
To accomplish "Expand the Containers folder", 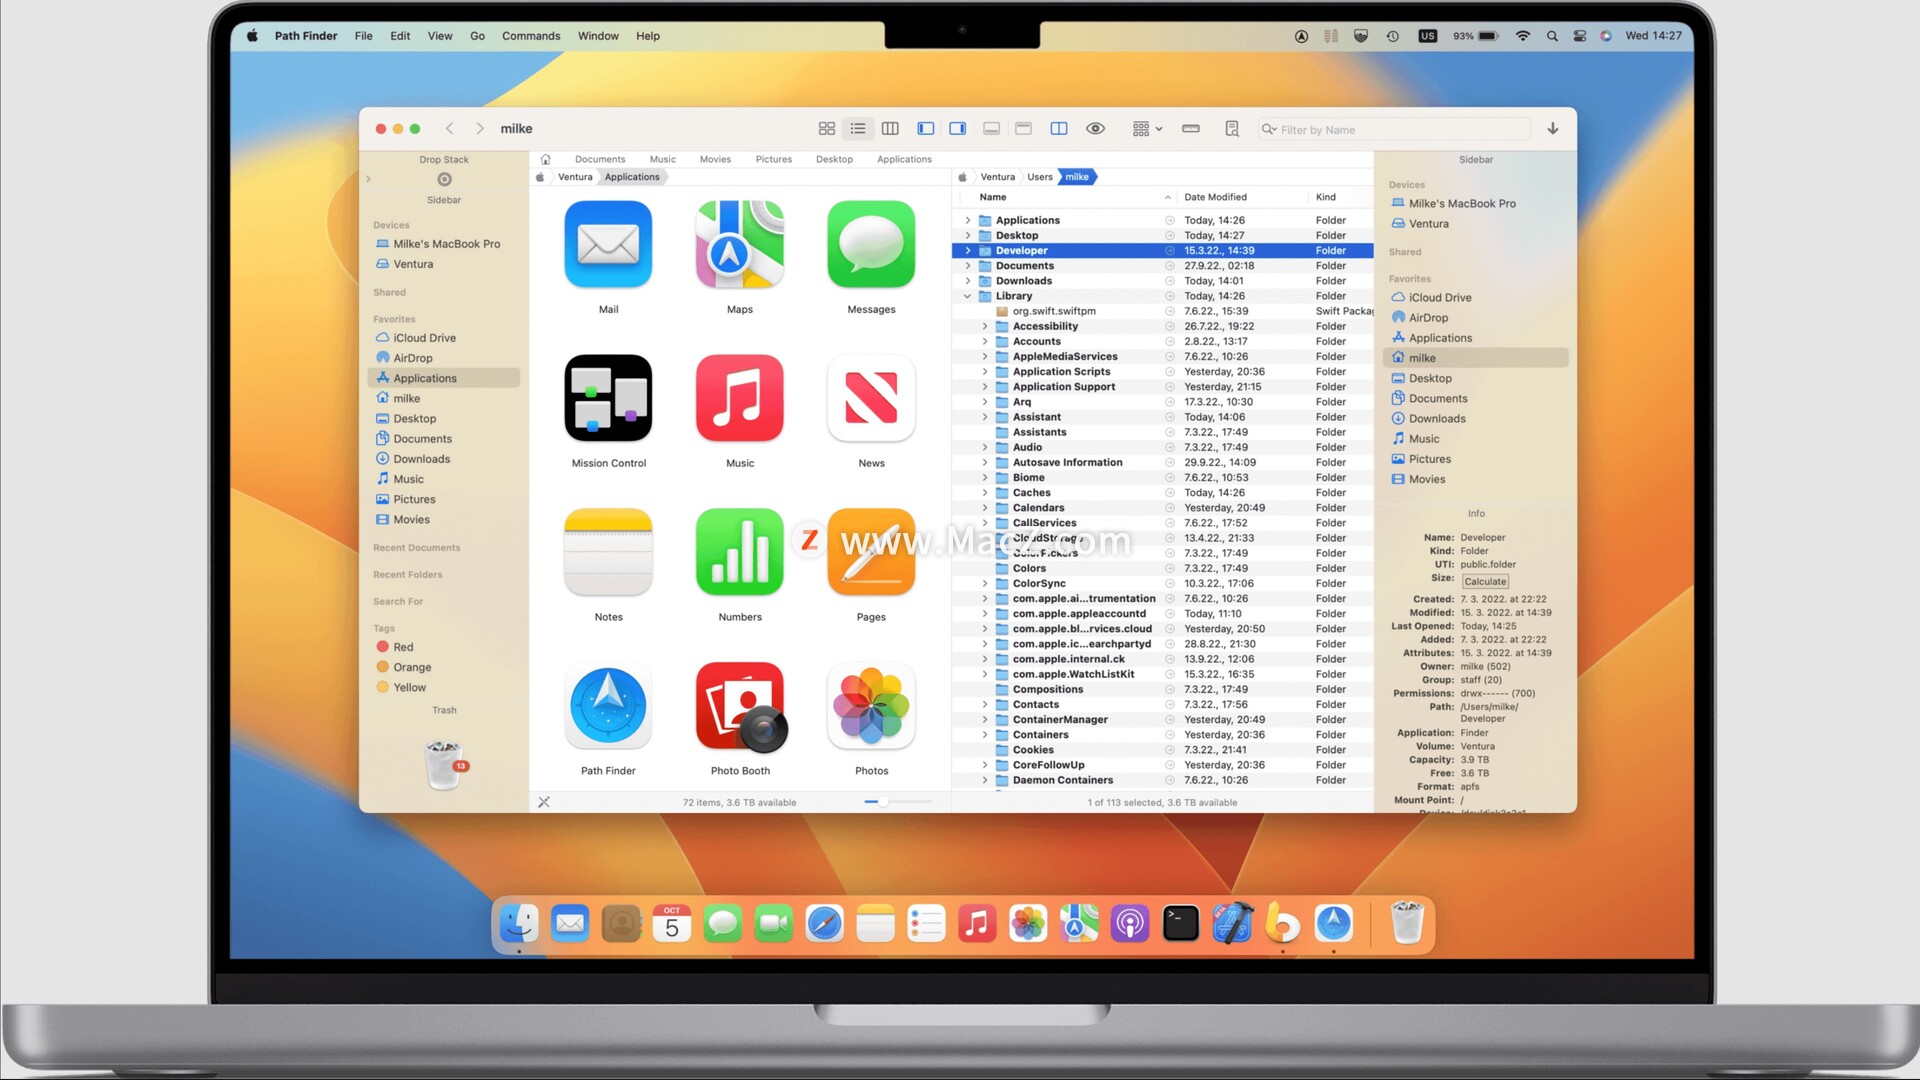I will click(x=984, y=735).
